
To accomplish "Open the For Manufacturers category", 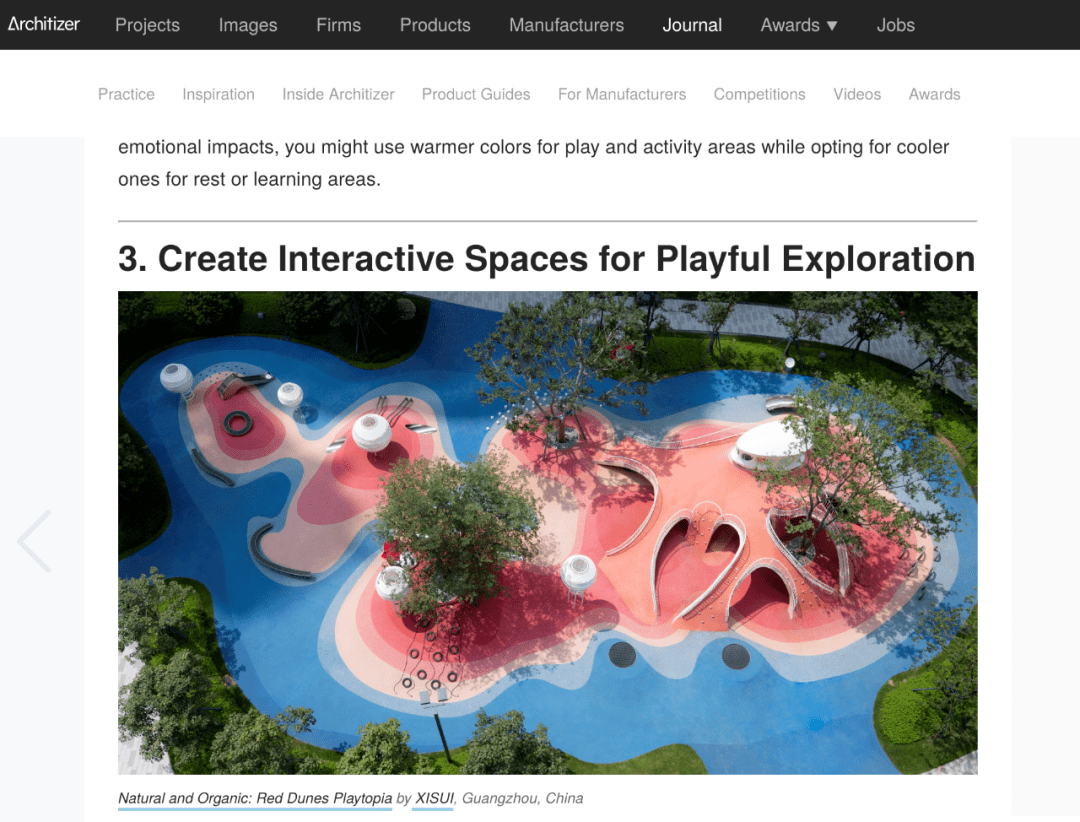I will click(622, 94).
